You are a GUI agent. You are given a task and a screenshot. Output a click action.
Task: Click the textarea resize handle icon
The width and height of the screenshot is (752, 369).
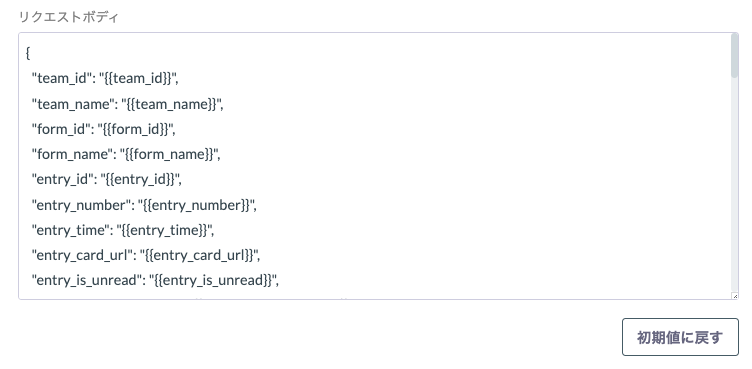[735, 296]
